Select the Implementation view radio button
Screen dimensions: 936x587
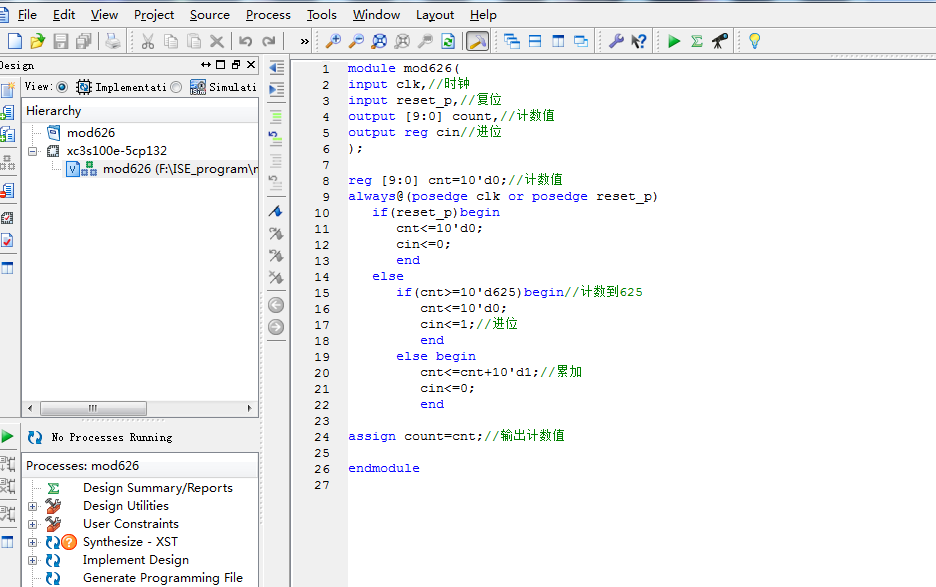coord(62,87)
